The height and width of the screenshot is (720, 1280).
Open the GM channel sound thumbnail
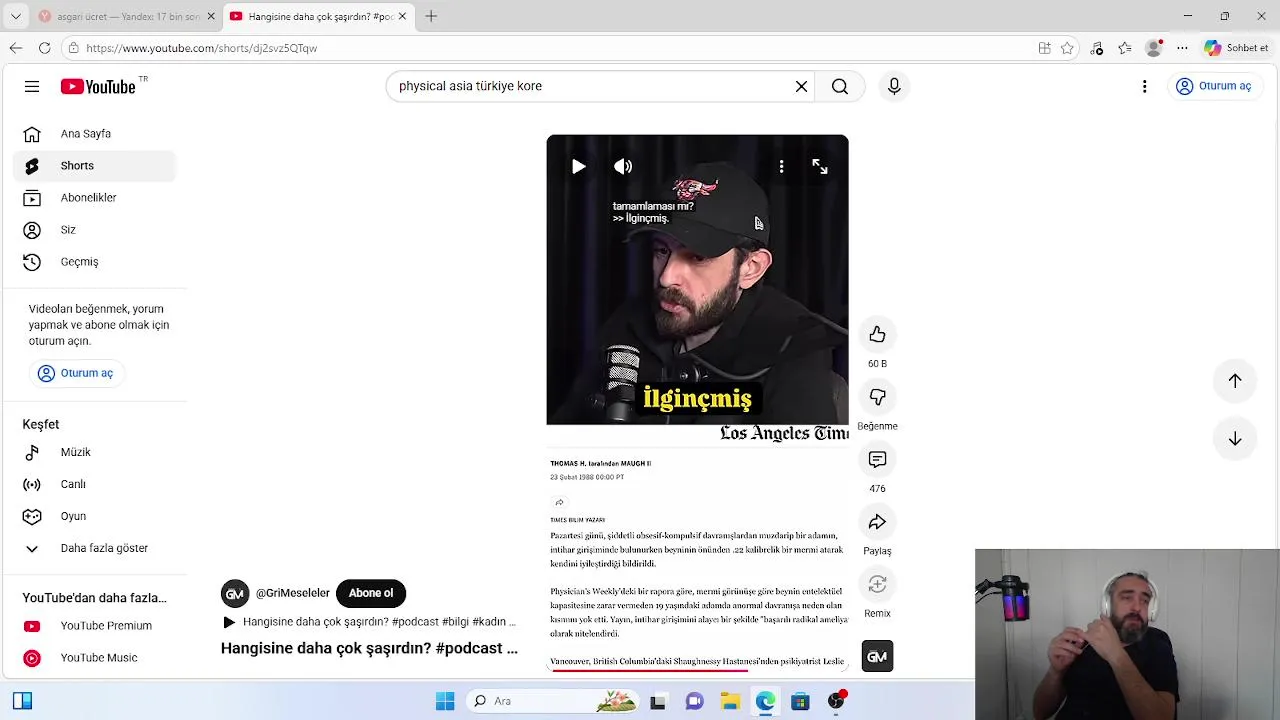tap(877, 656)
